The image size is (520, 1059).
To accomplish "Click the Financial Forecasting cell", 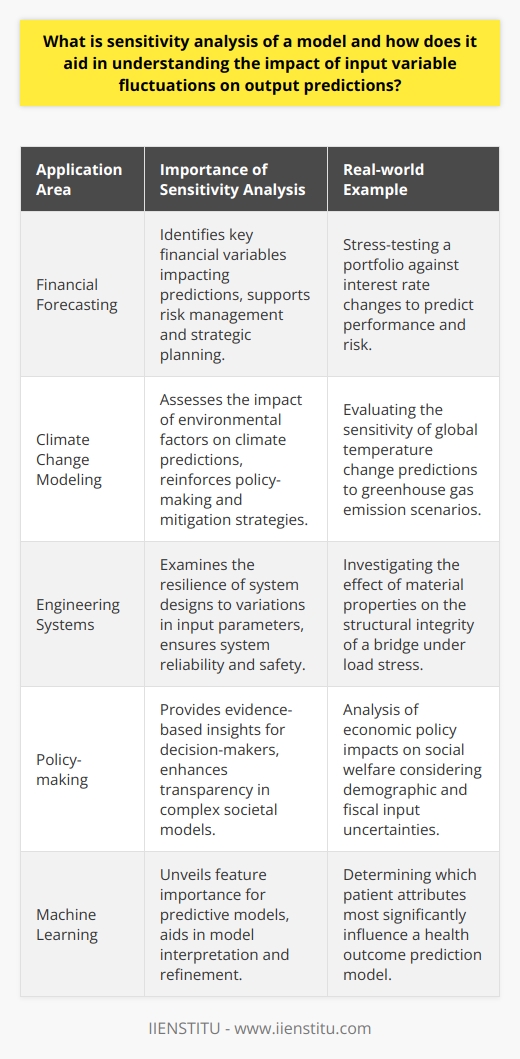I will pos(82,294).
